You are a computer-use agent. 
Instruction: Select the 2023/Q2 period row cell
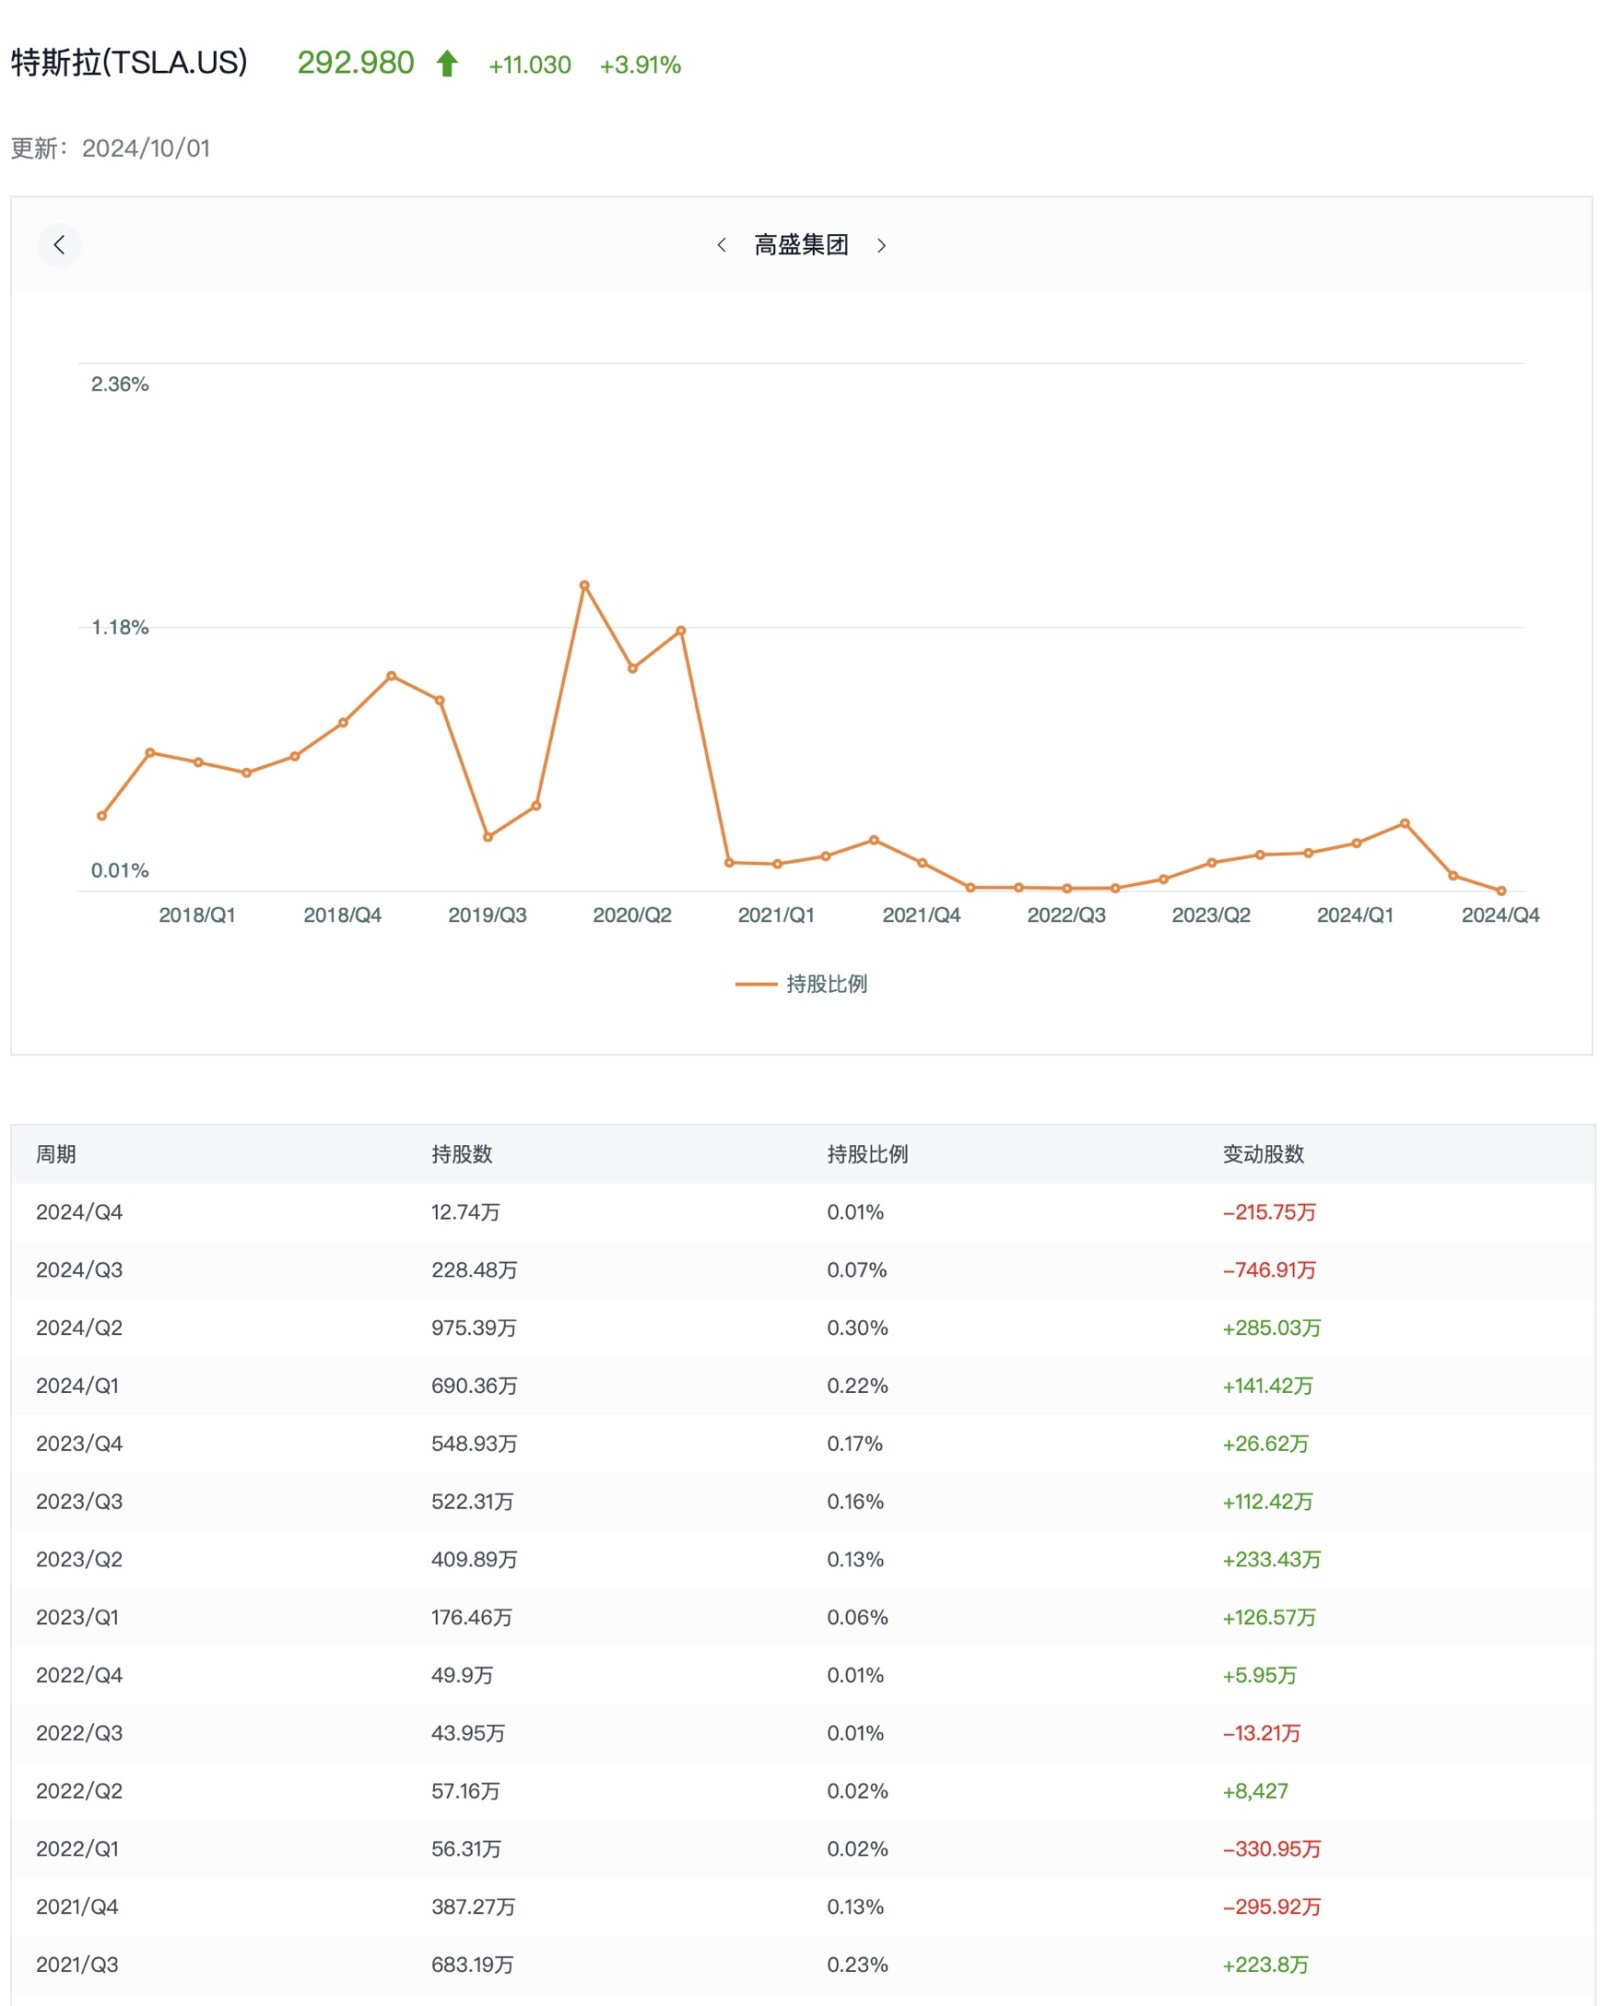tap(79, 1560)
